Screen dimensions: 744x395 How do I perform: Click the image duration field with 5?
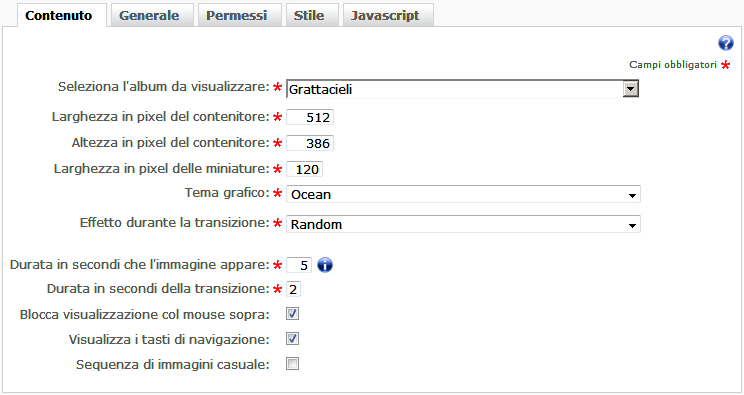tap(299, 265)
